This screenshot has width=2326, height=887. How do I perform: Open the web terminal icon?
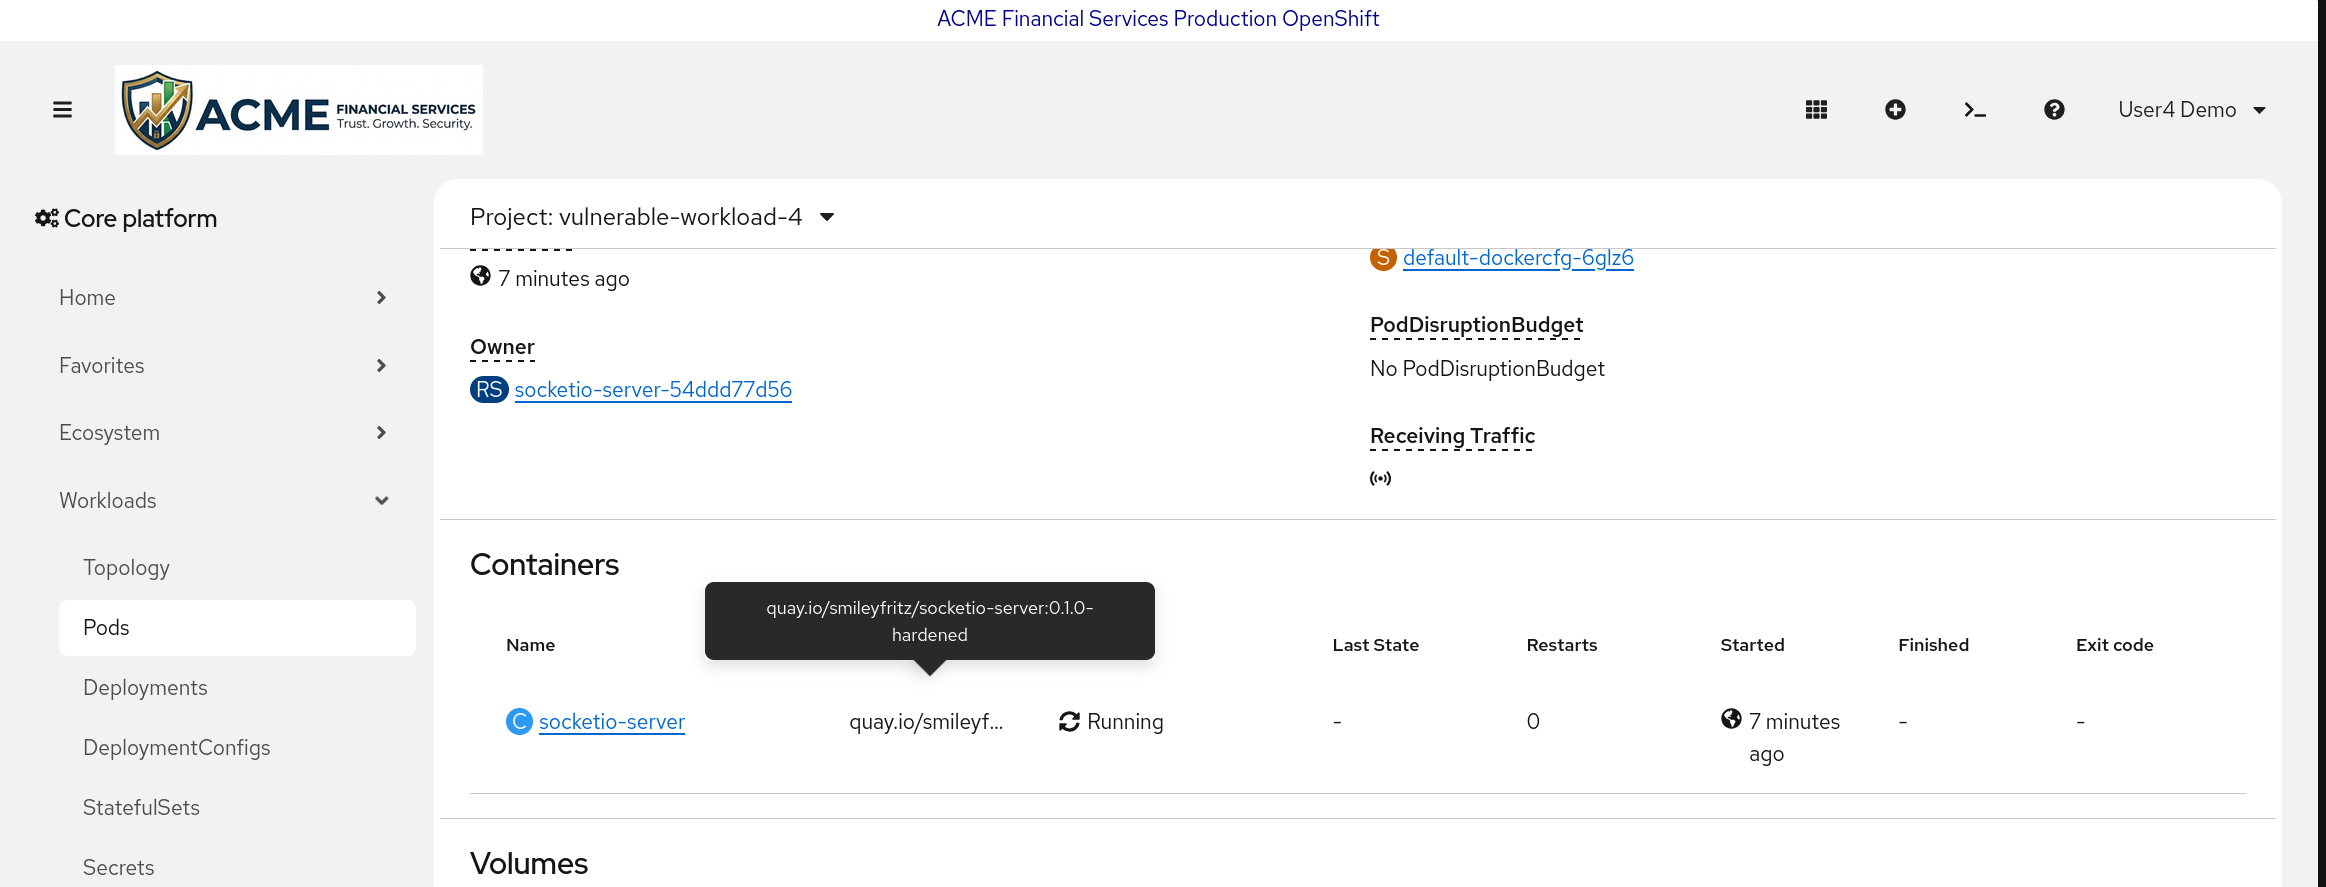tap(1975, 110)
